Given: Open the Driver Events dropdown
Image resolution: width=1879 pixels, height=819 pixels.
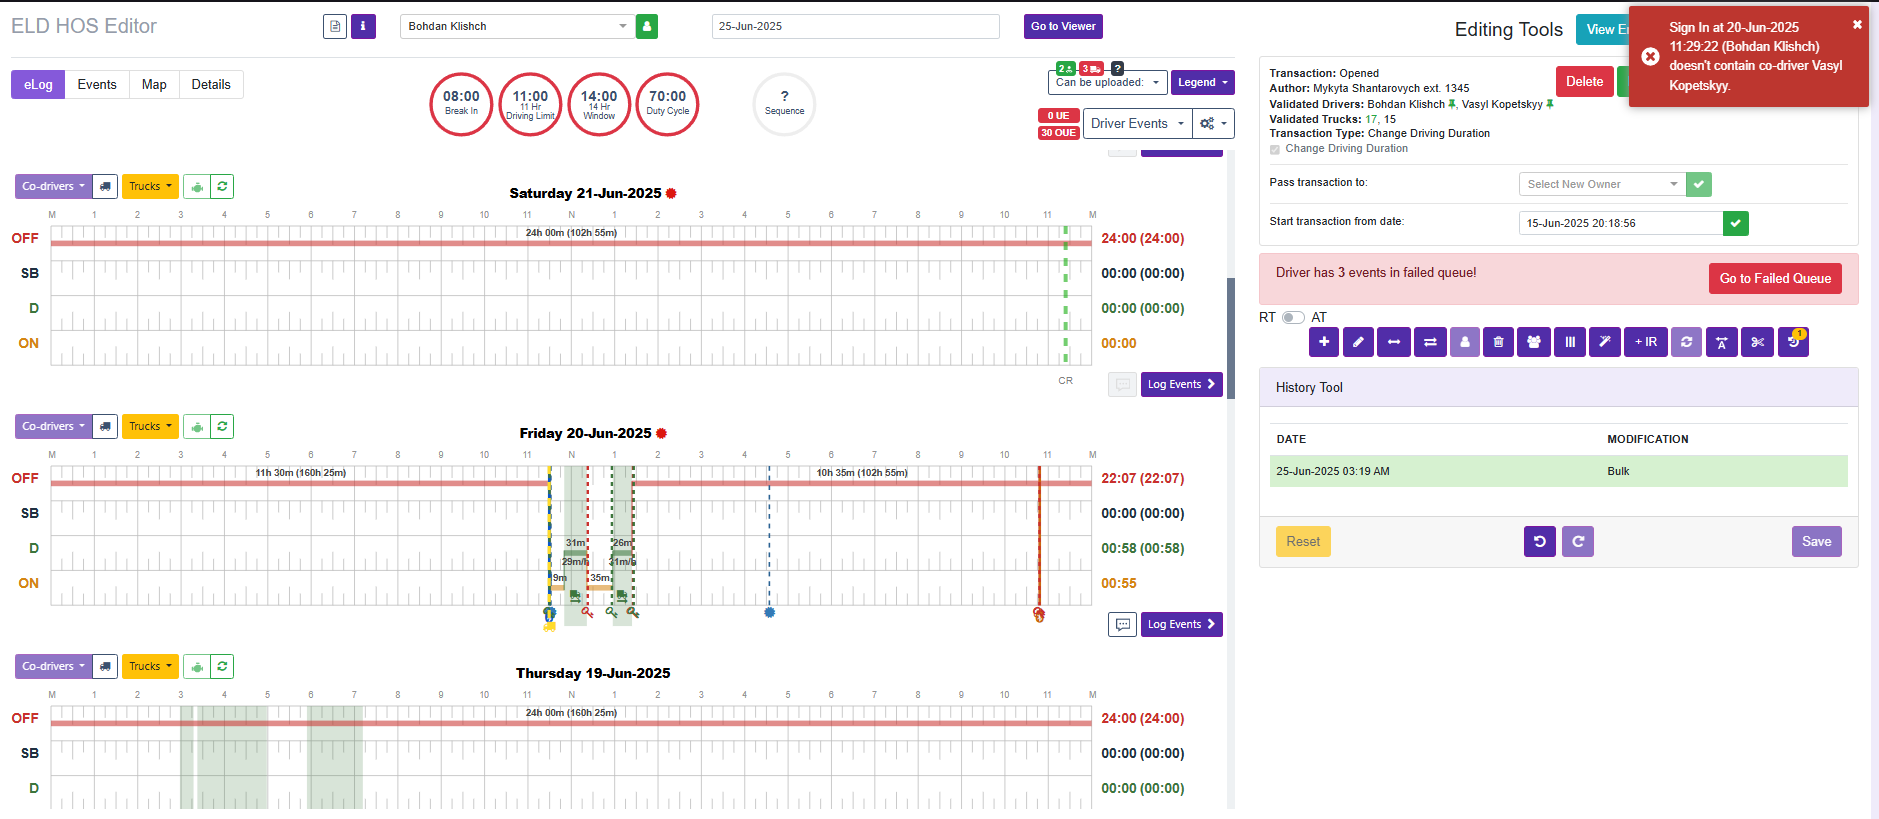Looking at the screenshot, I should pyautogui.click(x=1138, y=124).
